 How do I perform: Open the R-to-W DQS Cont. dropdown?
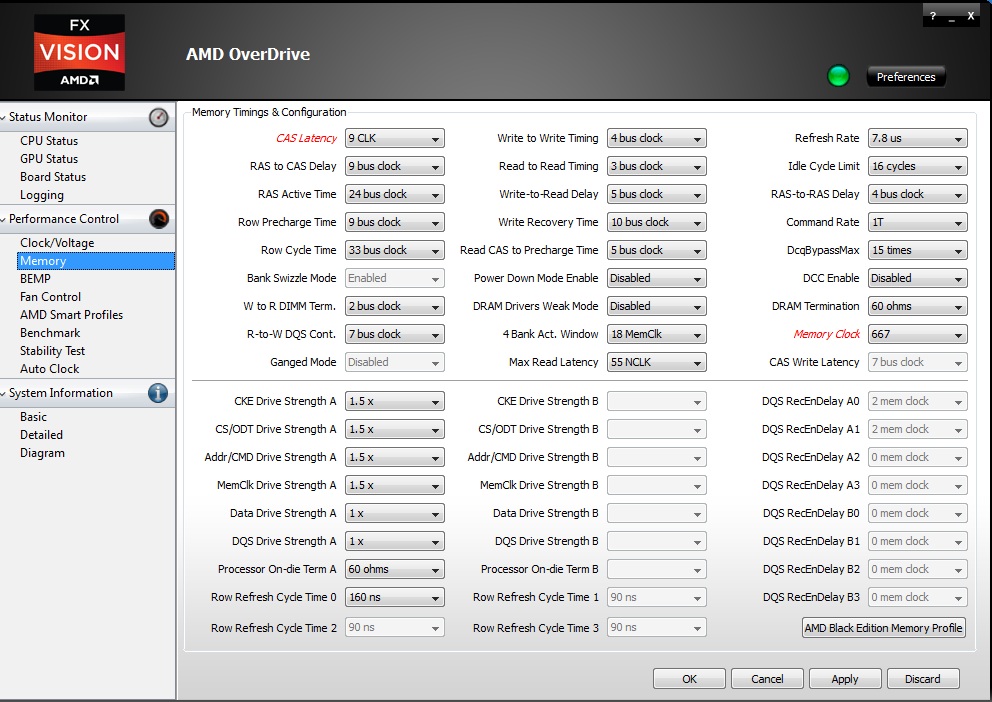[395, 334]
